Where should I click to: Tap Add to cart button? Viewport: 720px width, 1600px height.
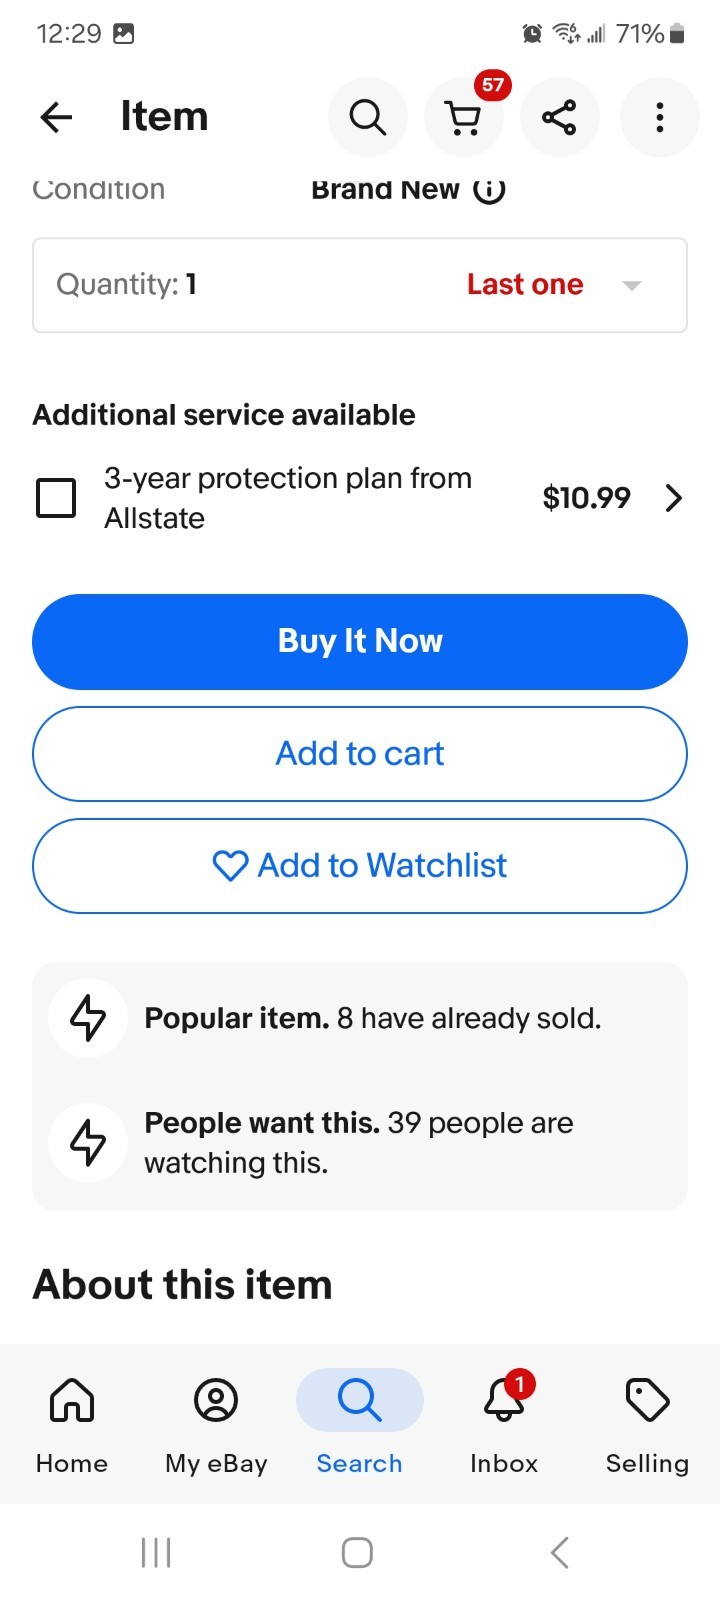coord(360,754)
